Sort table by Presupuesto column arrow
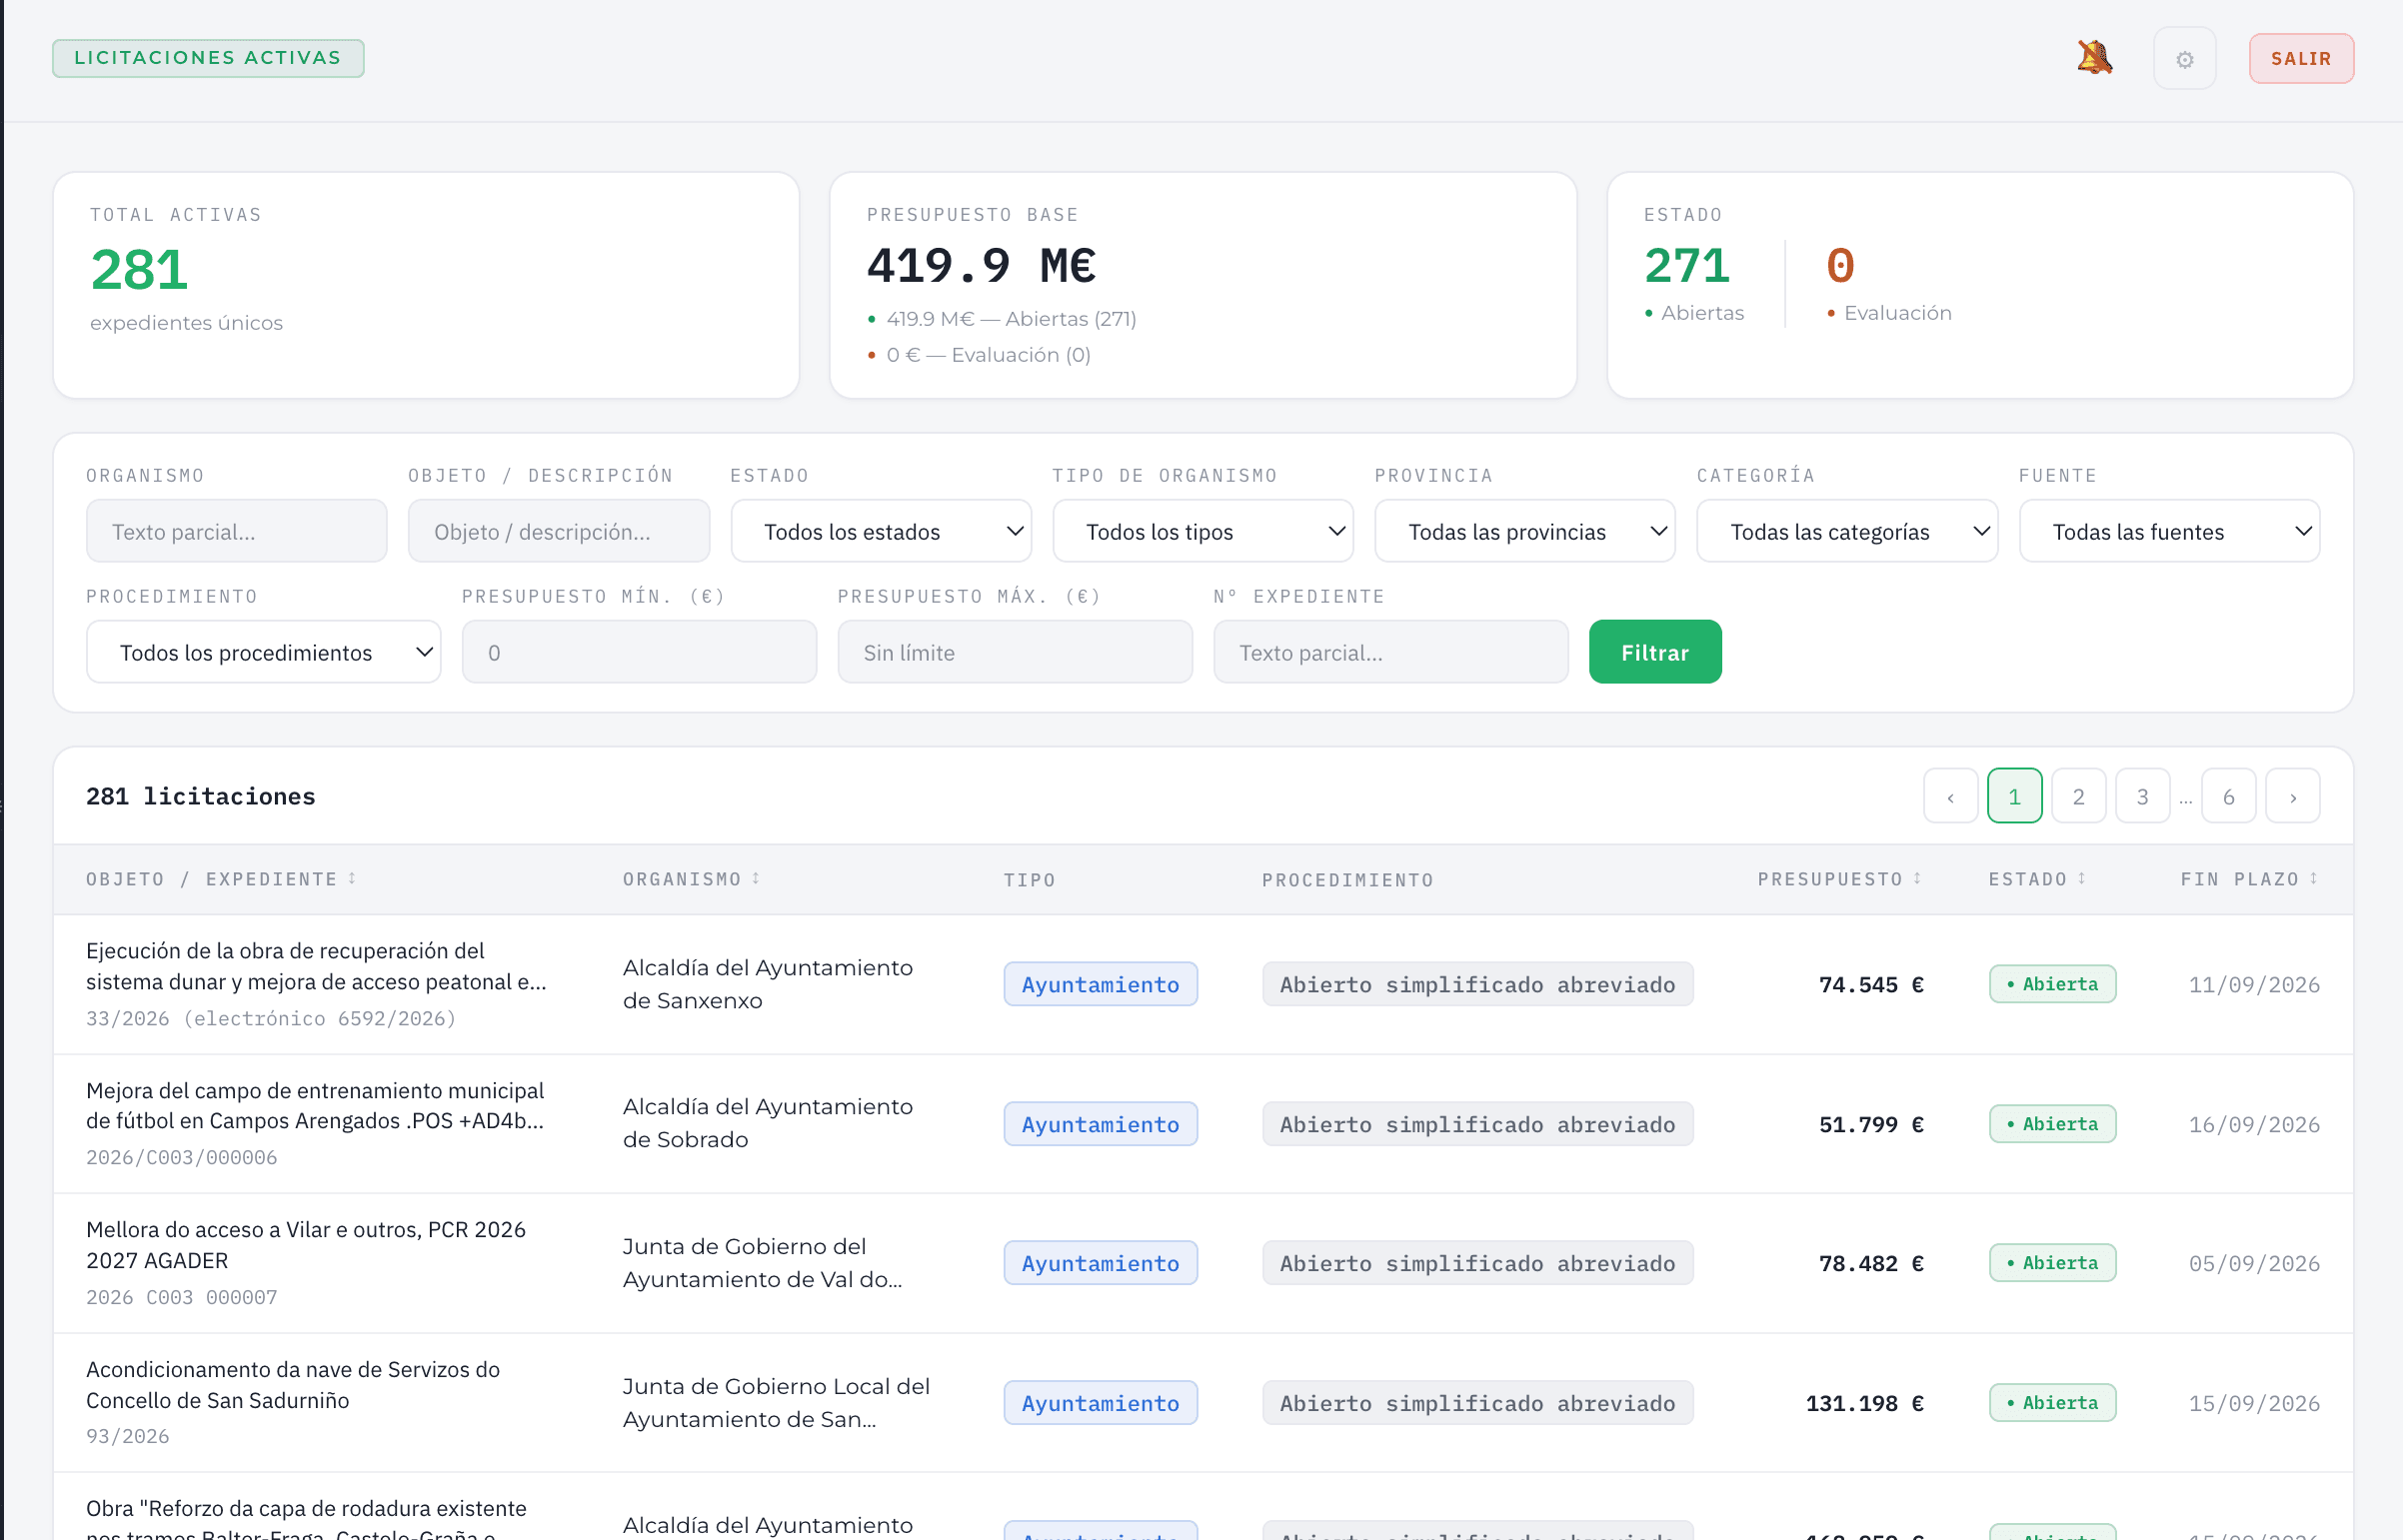2403x1540 pixels. (x=1917, y=878)
